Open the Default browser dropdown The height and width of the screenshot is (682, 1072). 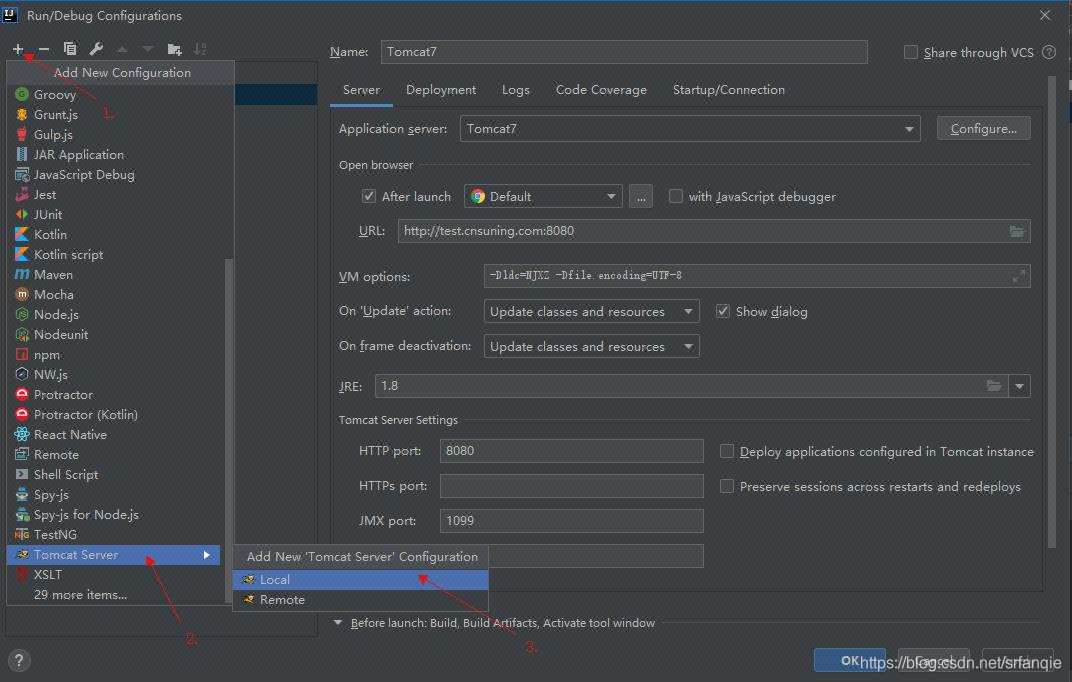click(x=543, y=196)
